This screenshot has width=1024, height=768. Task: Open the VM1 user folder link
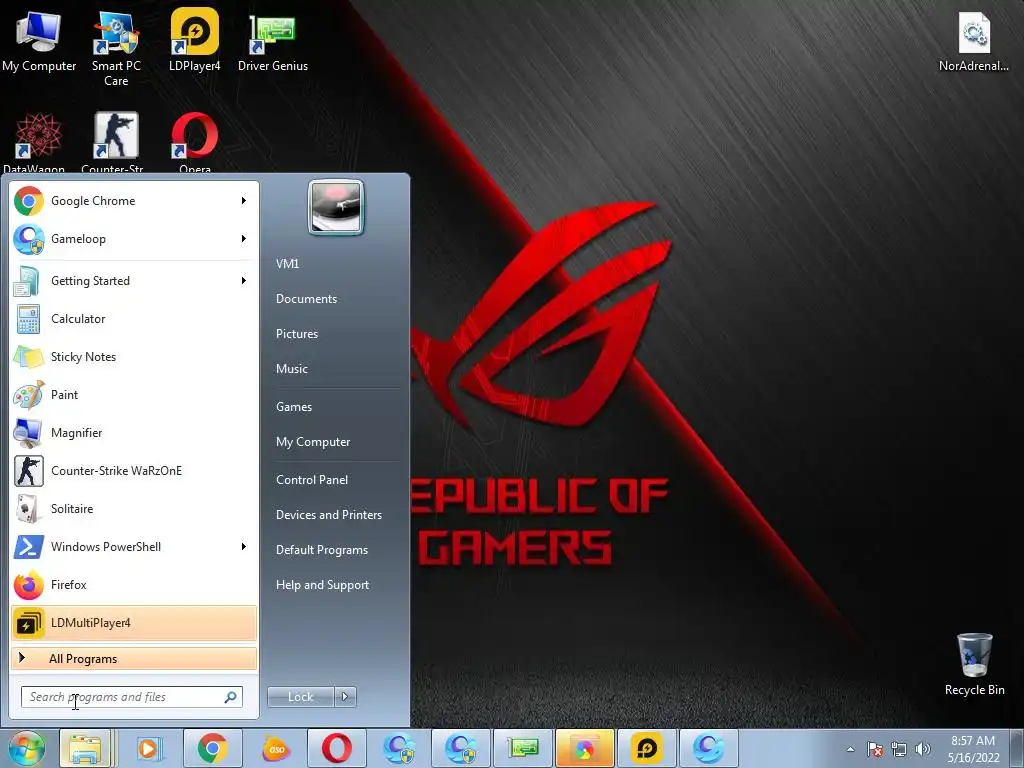[287, 264]
